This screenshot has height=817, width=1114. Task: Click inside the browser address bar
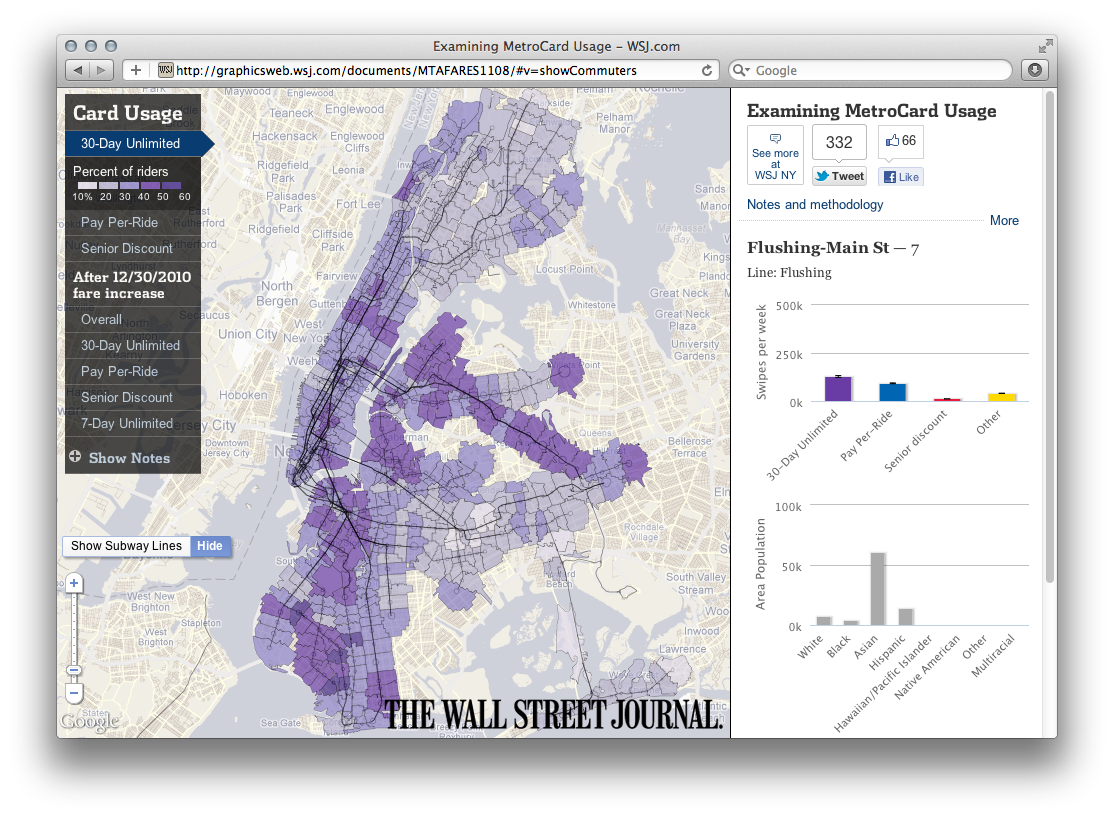[430, 70]
